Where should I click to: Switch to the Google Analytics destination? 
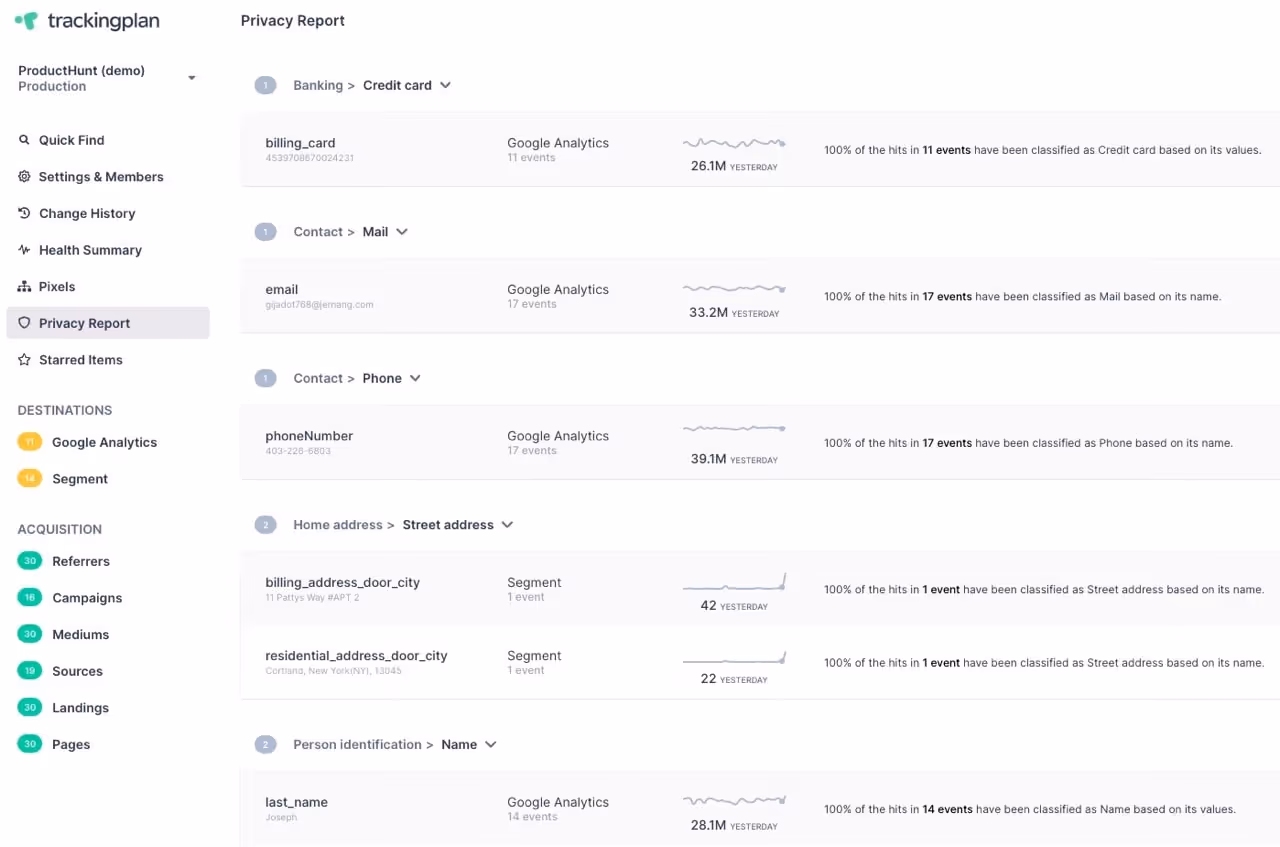(104, 442)
